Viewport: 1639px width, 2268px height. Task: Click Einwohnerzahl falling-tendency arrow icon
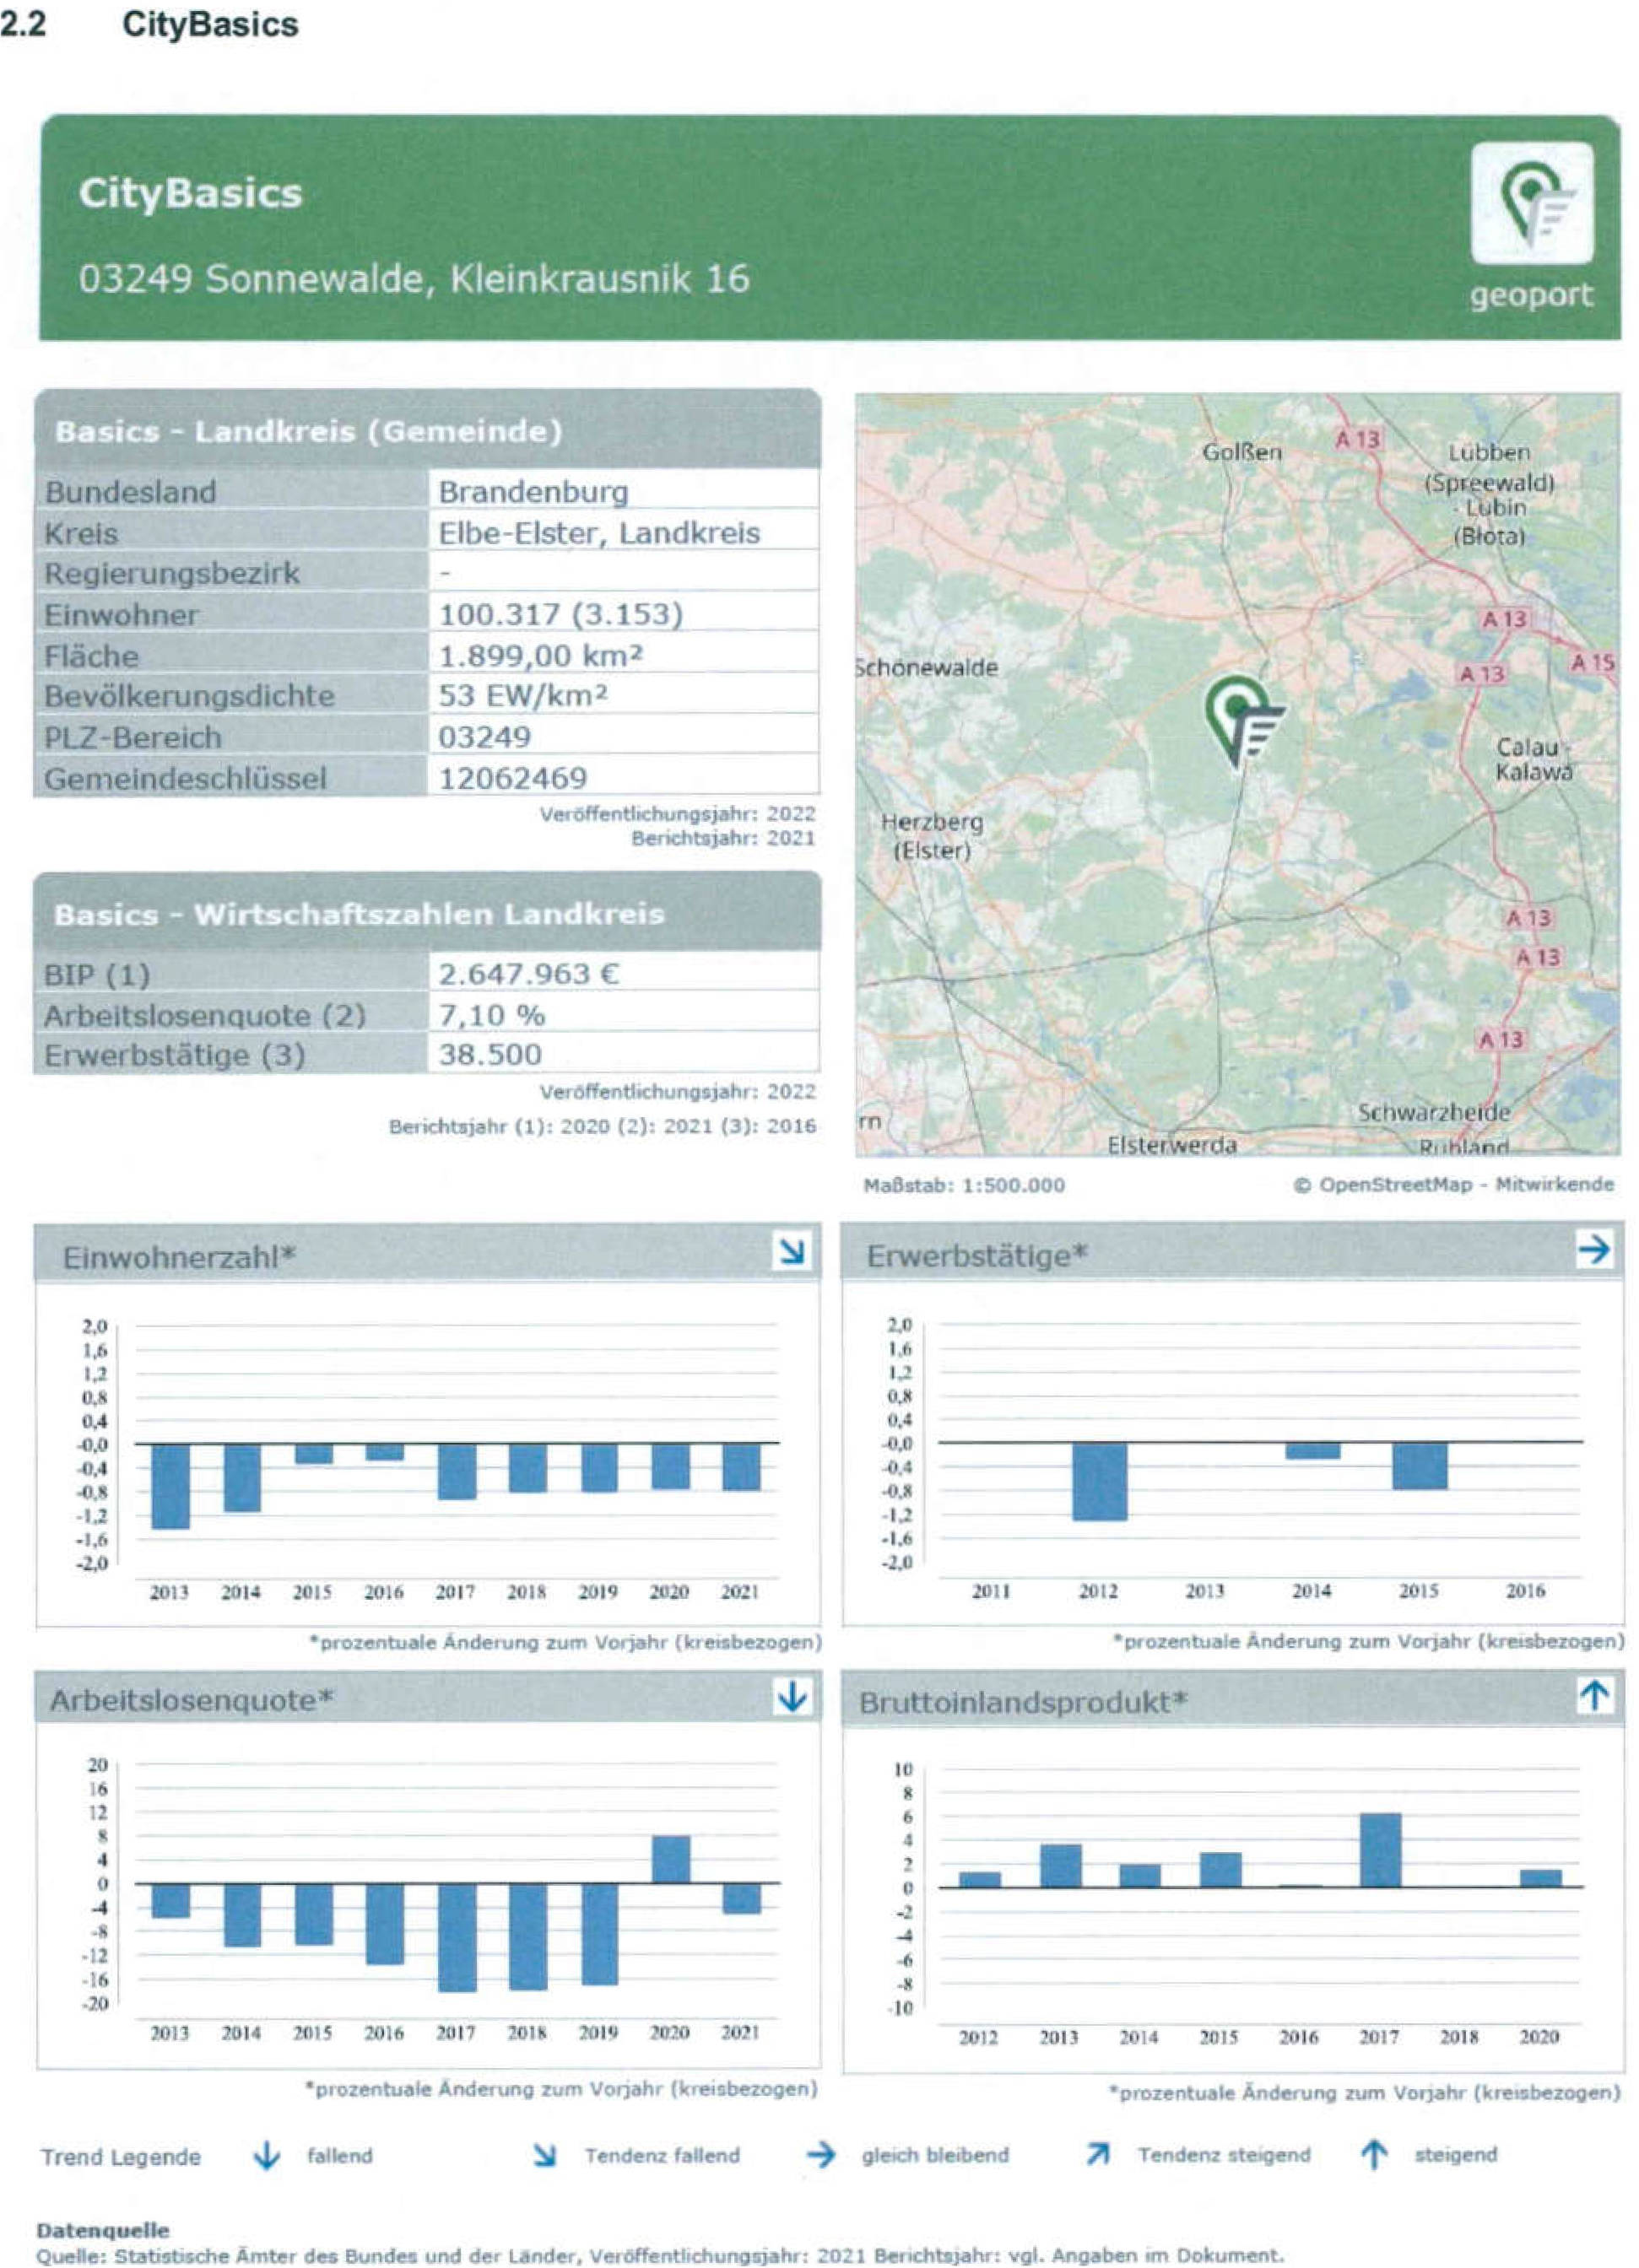792,1252
